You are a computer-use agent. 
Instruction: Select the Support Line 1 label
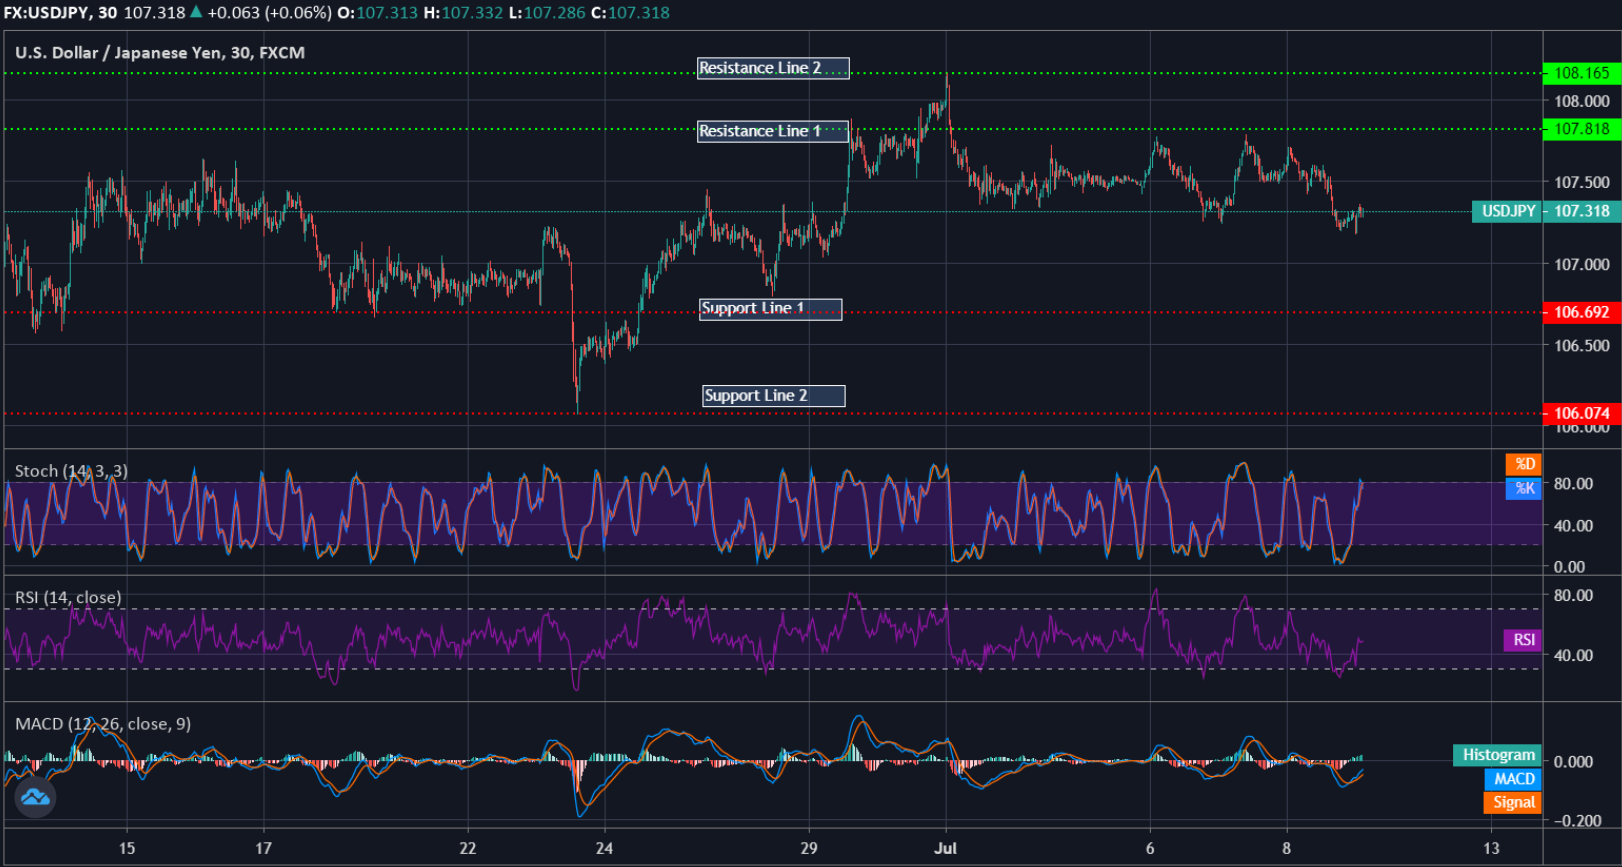pyautogui.click(x=770, y=309)
